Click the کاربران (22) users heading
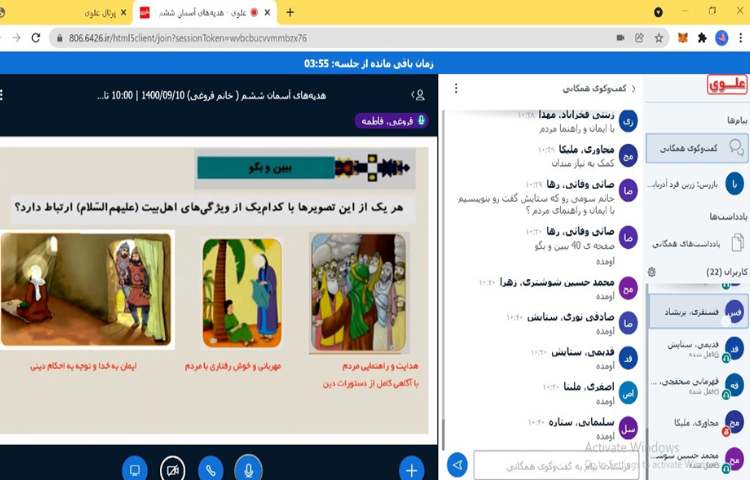The image size is (750, 480). (x=727, y=272)
